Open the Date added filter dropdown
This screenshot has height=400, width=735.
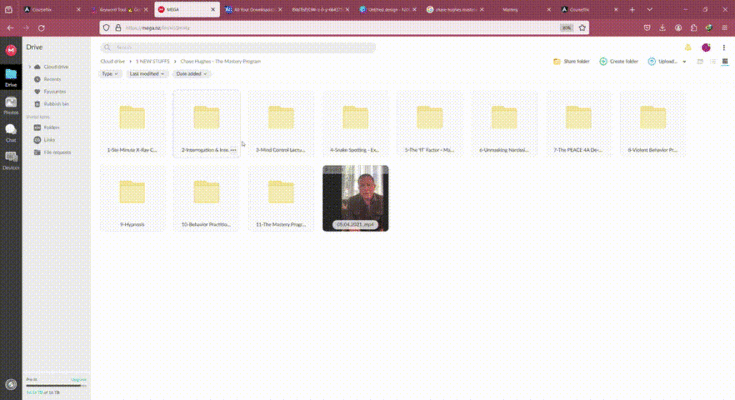(x=191, y=74)
